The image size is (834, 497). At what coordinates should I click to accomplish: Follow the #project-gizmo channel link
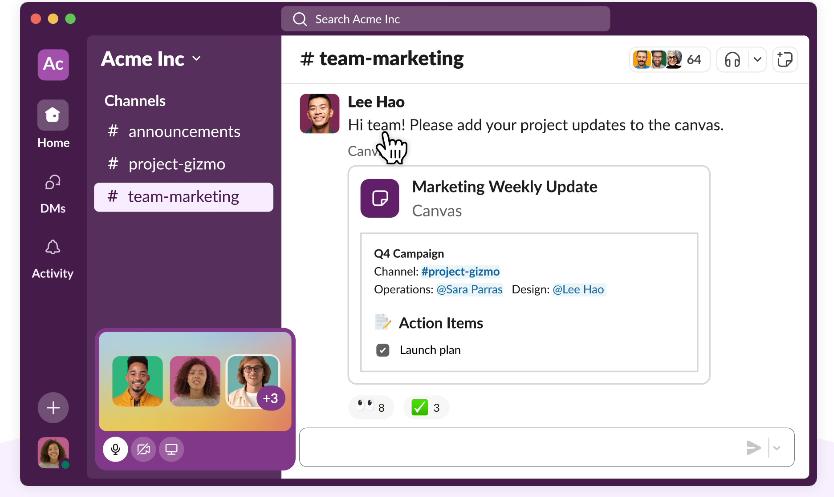tap(460, 272)
